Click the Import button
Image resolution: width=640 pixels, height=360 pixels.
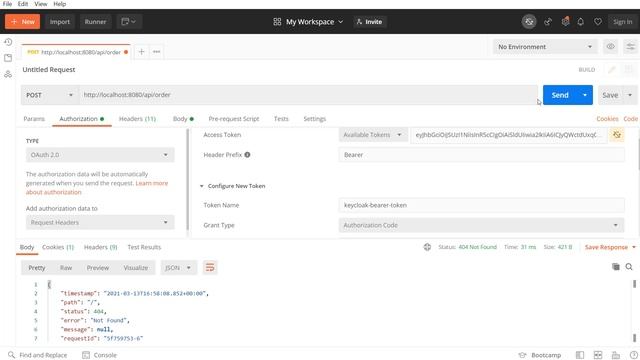(x=60, y=22)
